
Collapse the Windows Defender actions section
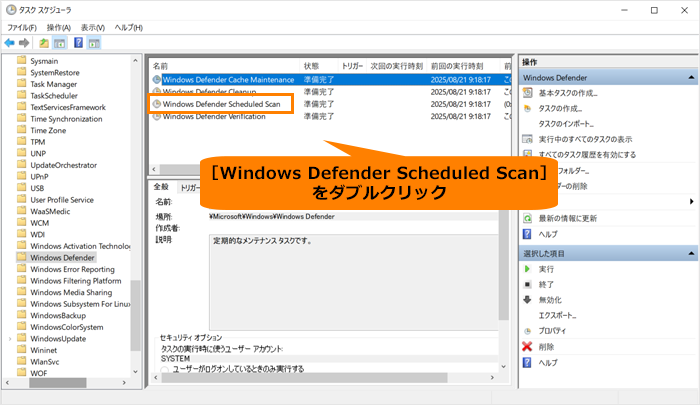tap(691, 78)
